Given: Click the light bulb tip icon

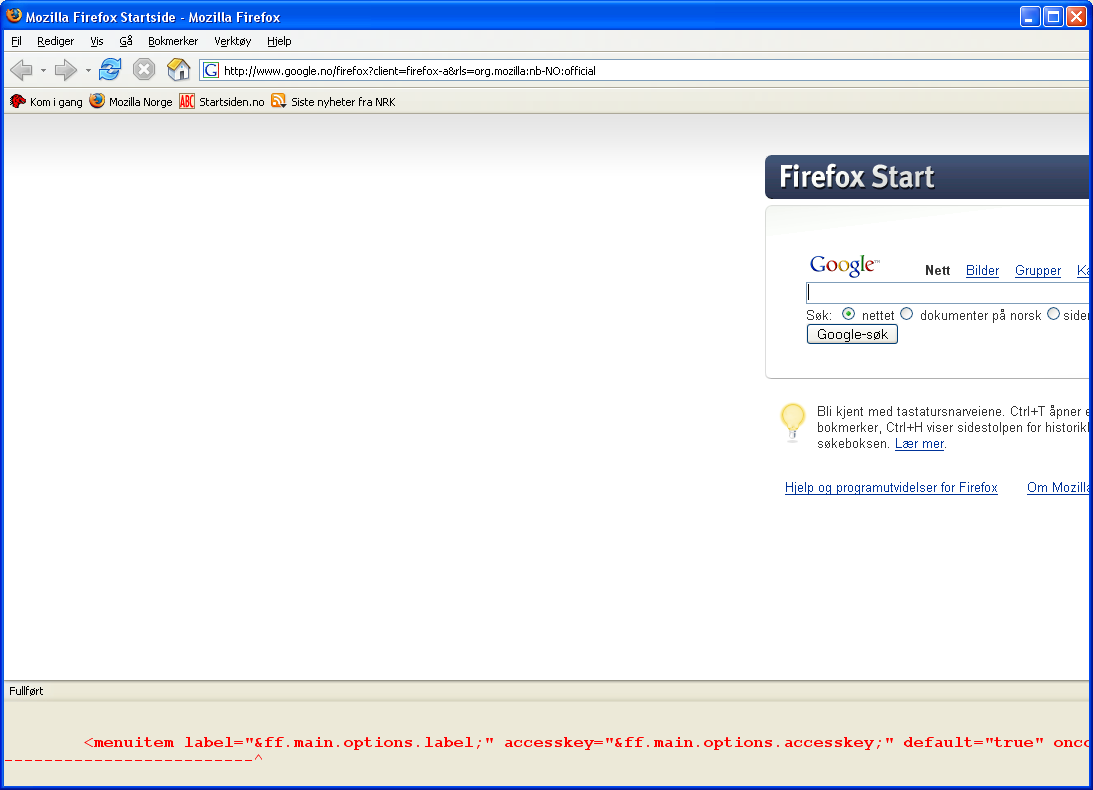Looking at the screenshot, I should click(x=793, y=422).
